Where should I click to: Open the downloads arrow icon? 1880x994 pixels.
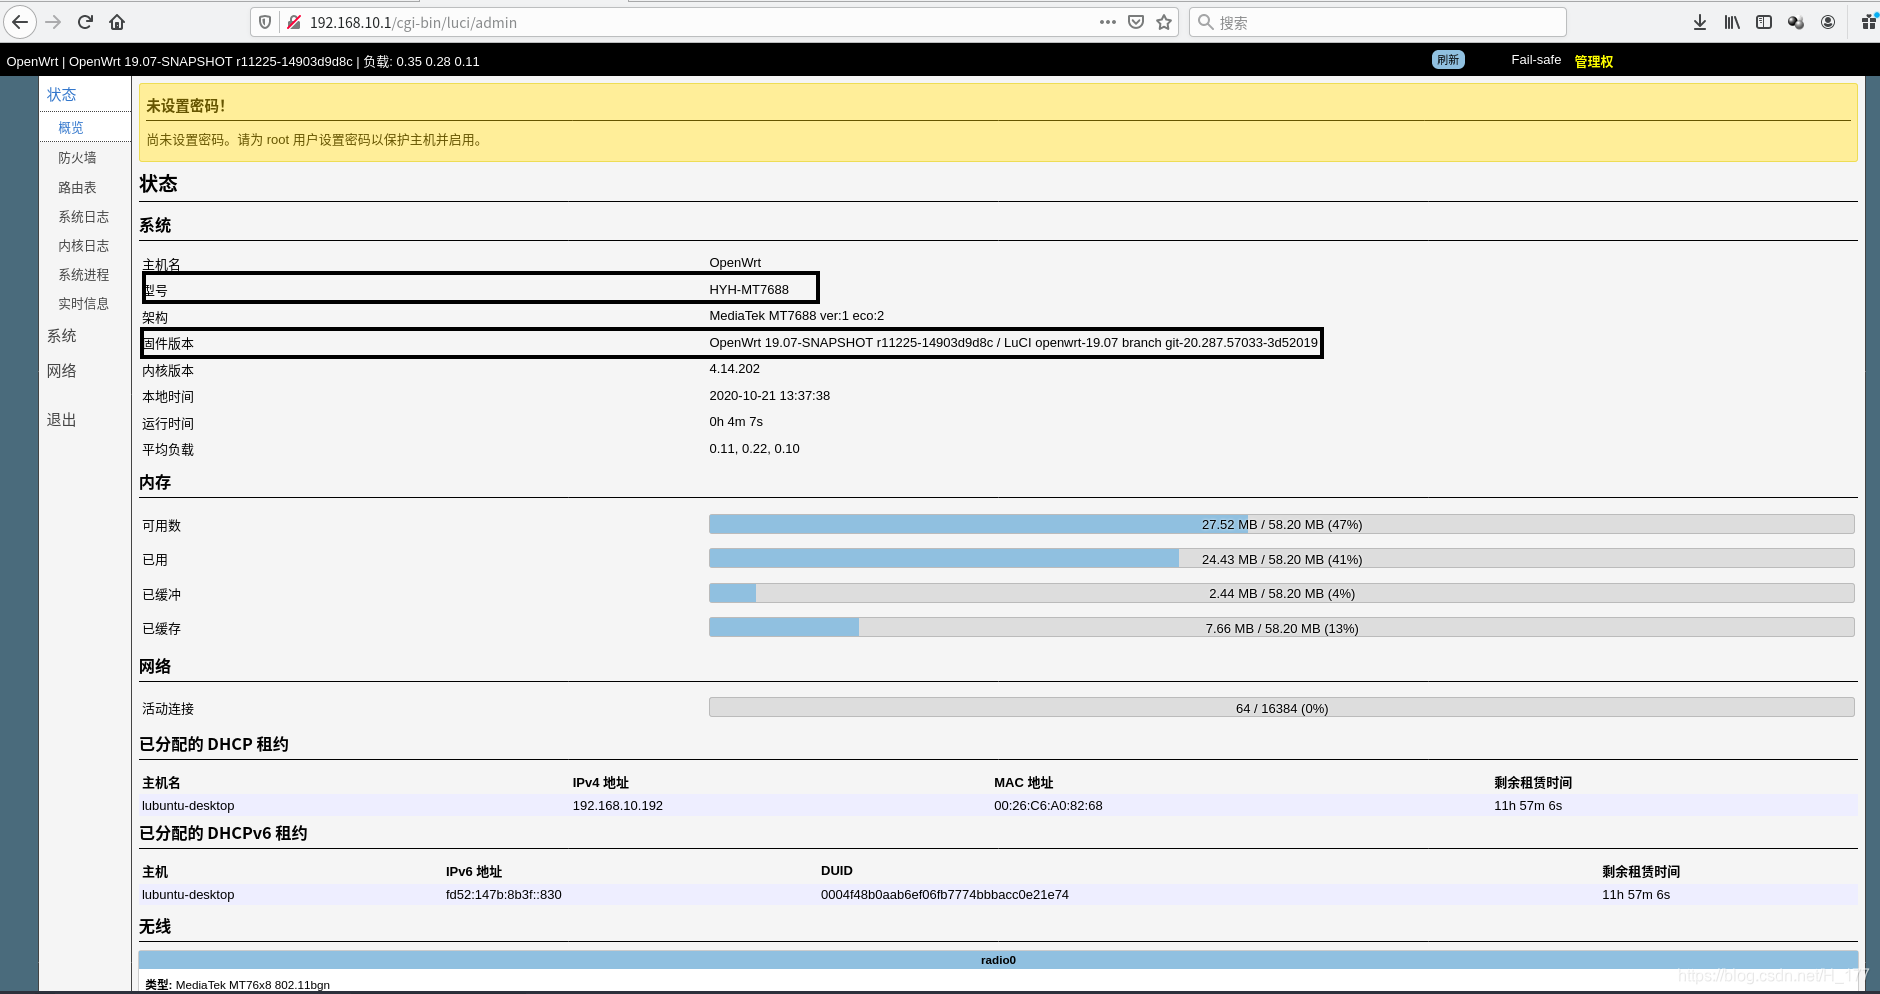click(1700, 22)
